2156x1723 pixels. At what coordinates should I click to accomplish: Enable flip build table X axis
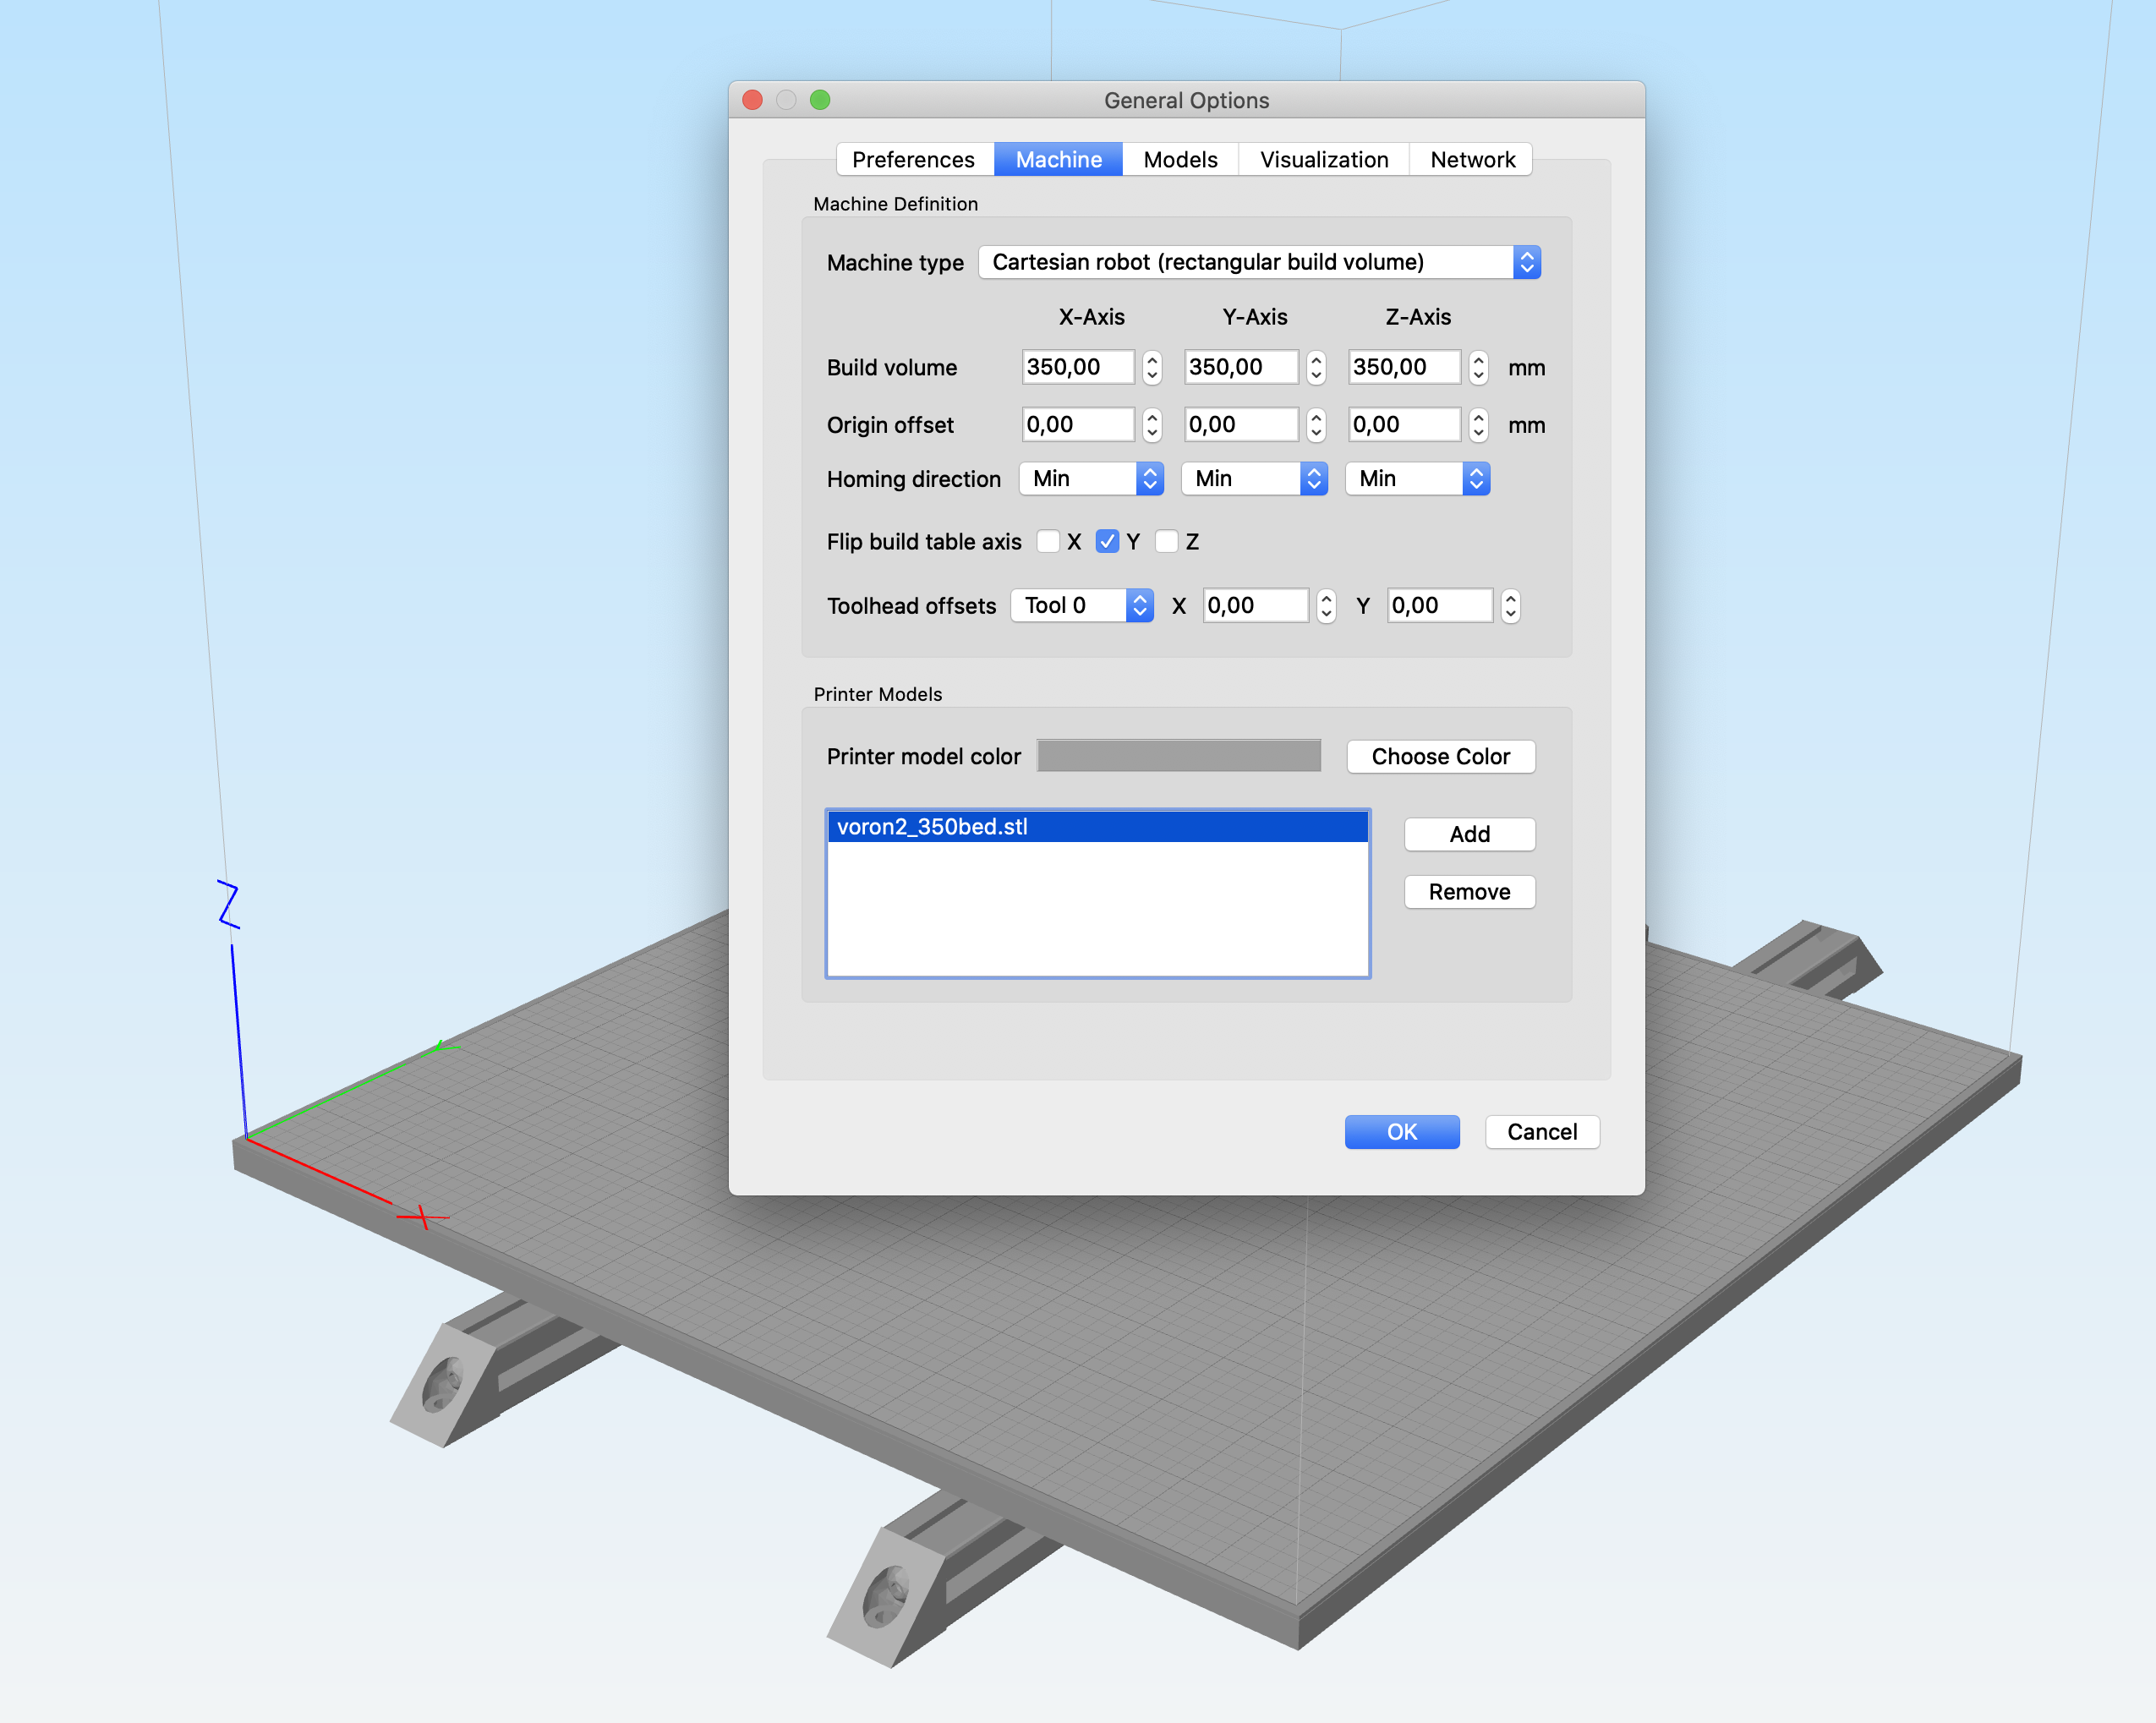click(1048, 541)
